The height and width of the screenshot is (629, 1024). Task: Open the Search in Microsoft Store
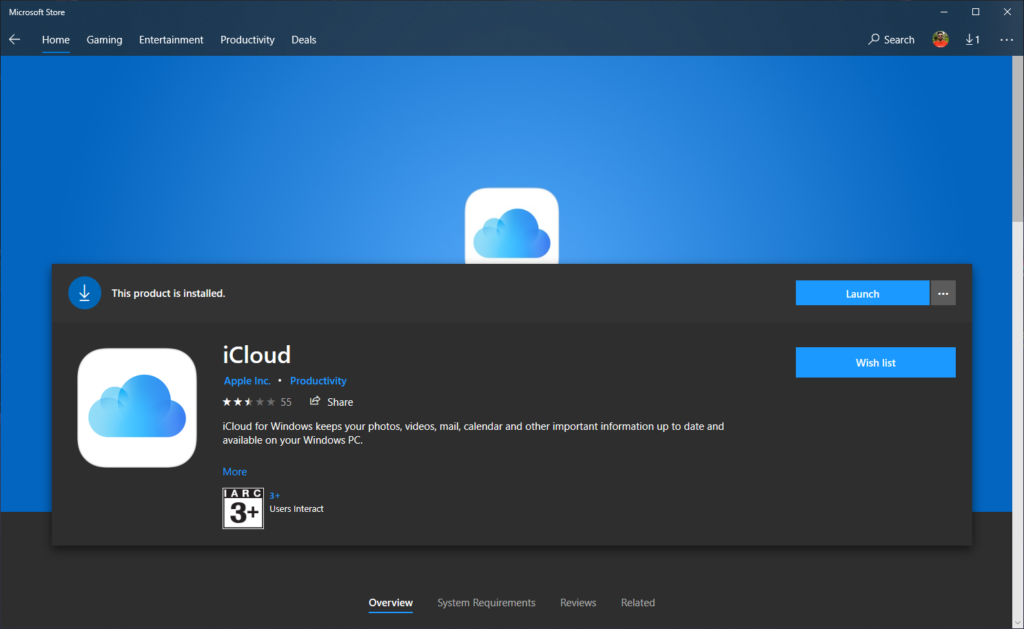[x=890, y=39]
